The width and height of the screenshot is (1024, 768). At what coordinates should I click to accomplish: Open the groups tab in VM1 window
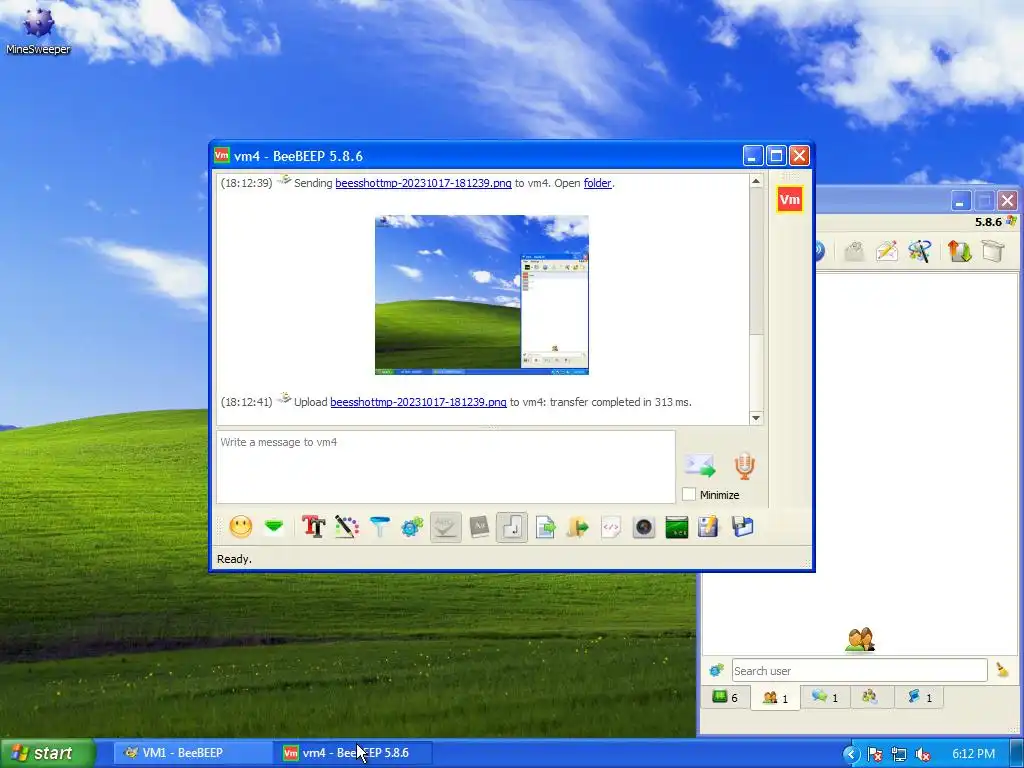870,697
